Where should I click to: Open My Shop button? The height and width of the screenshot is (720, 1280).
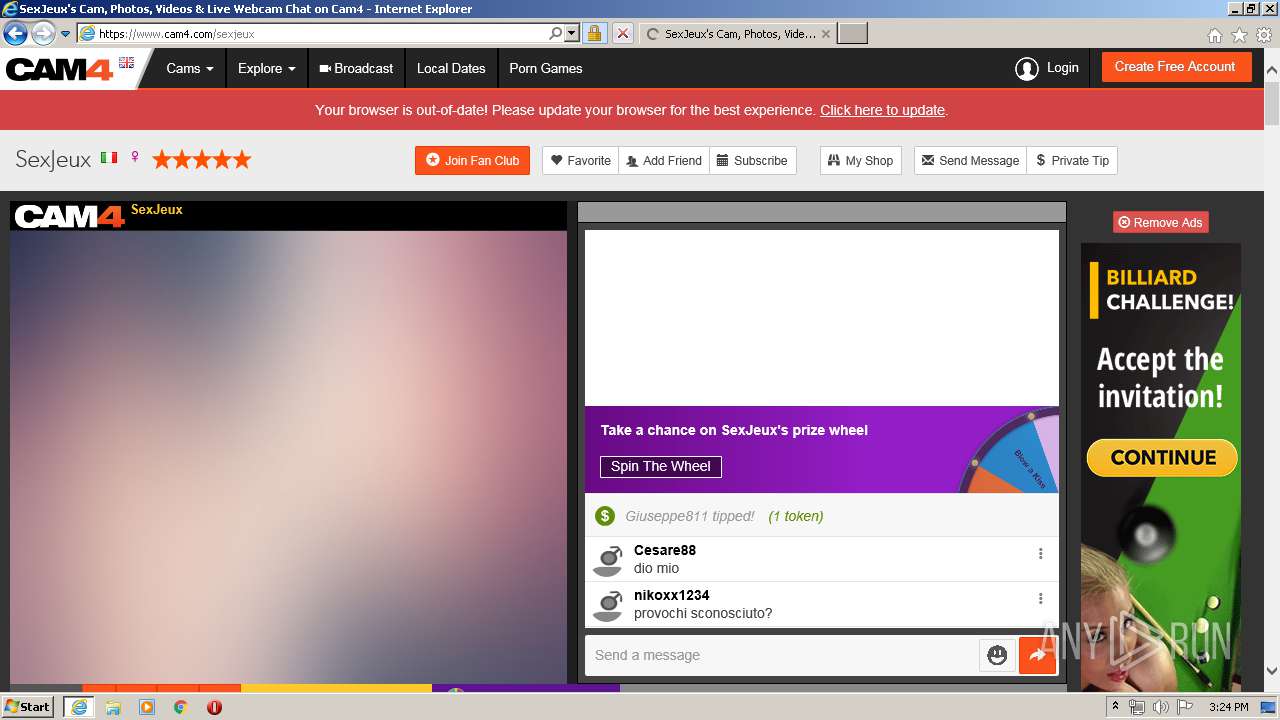(x=861, y=160)
